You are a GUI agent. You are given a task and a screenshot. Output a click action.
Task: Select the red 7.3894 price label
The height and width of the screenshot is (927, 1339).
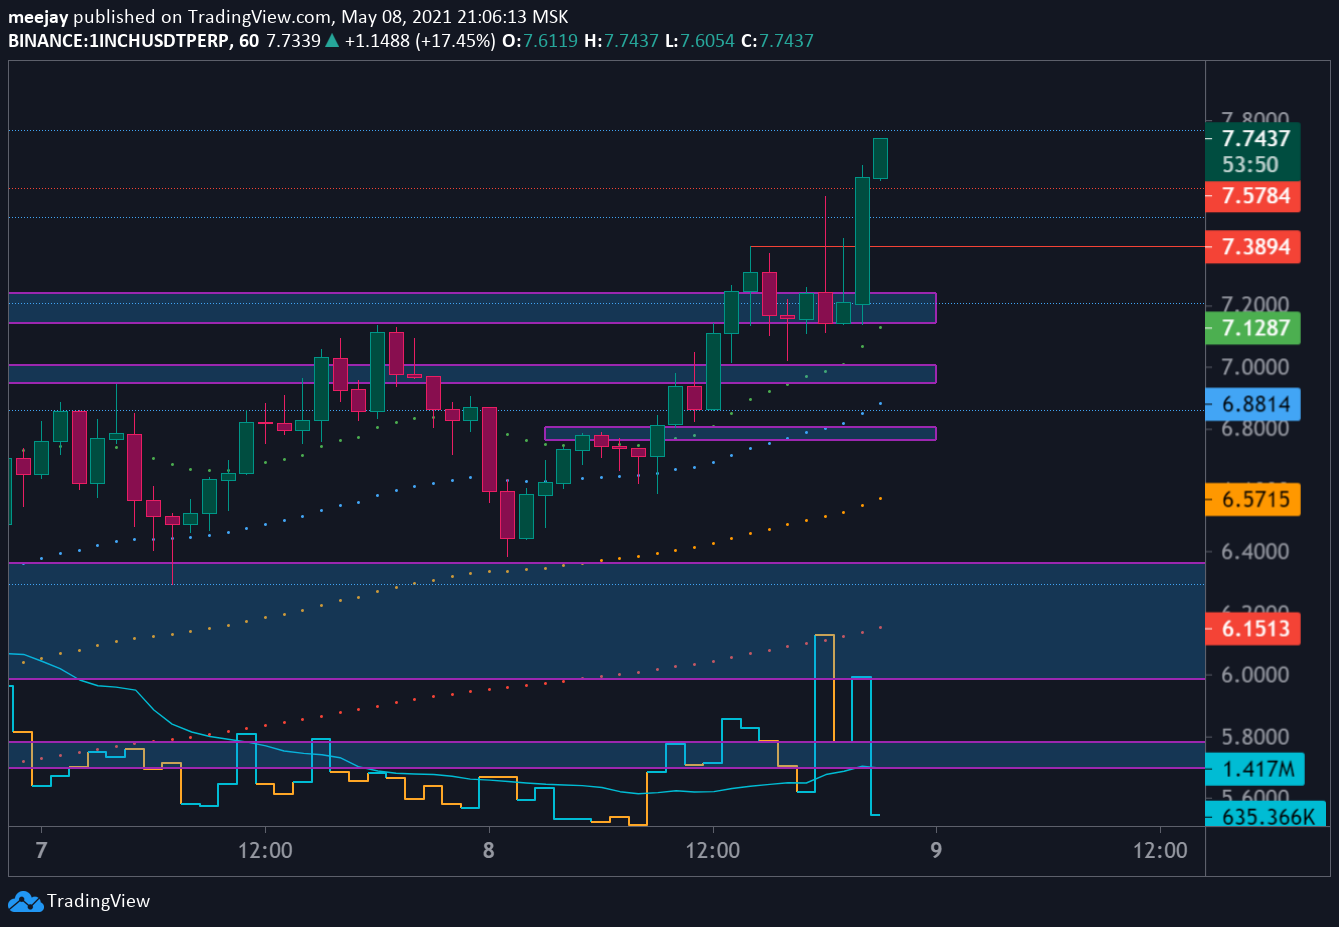[x=1255, y=247]
